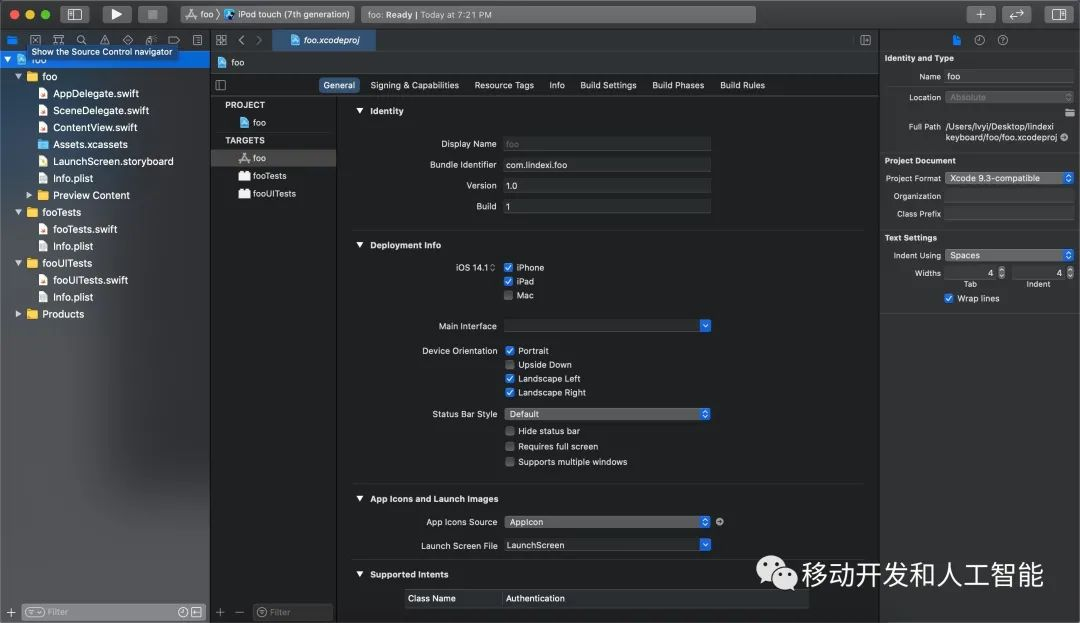Remove target with minus button
Screen dimensions: 1080x623
tap(239, 612)
